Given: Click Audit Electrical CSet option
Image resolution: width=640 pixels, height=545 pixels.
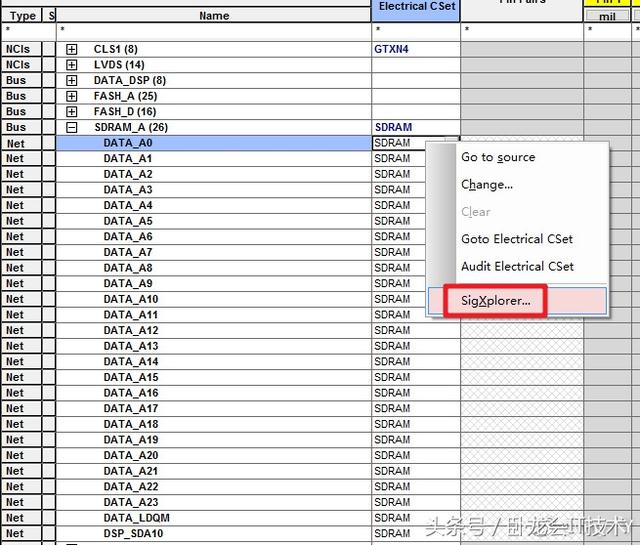Looking at the screenshot, I should 517,266.
